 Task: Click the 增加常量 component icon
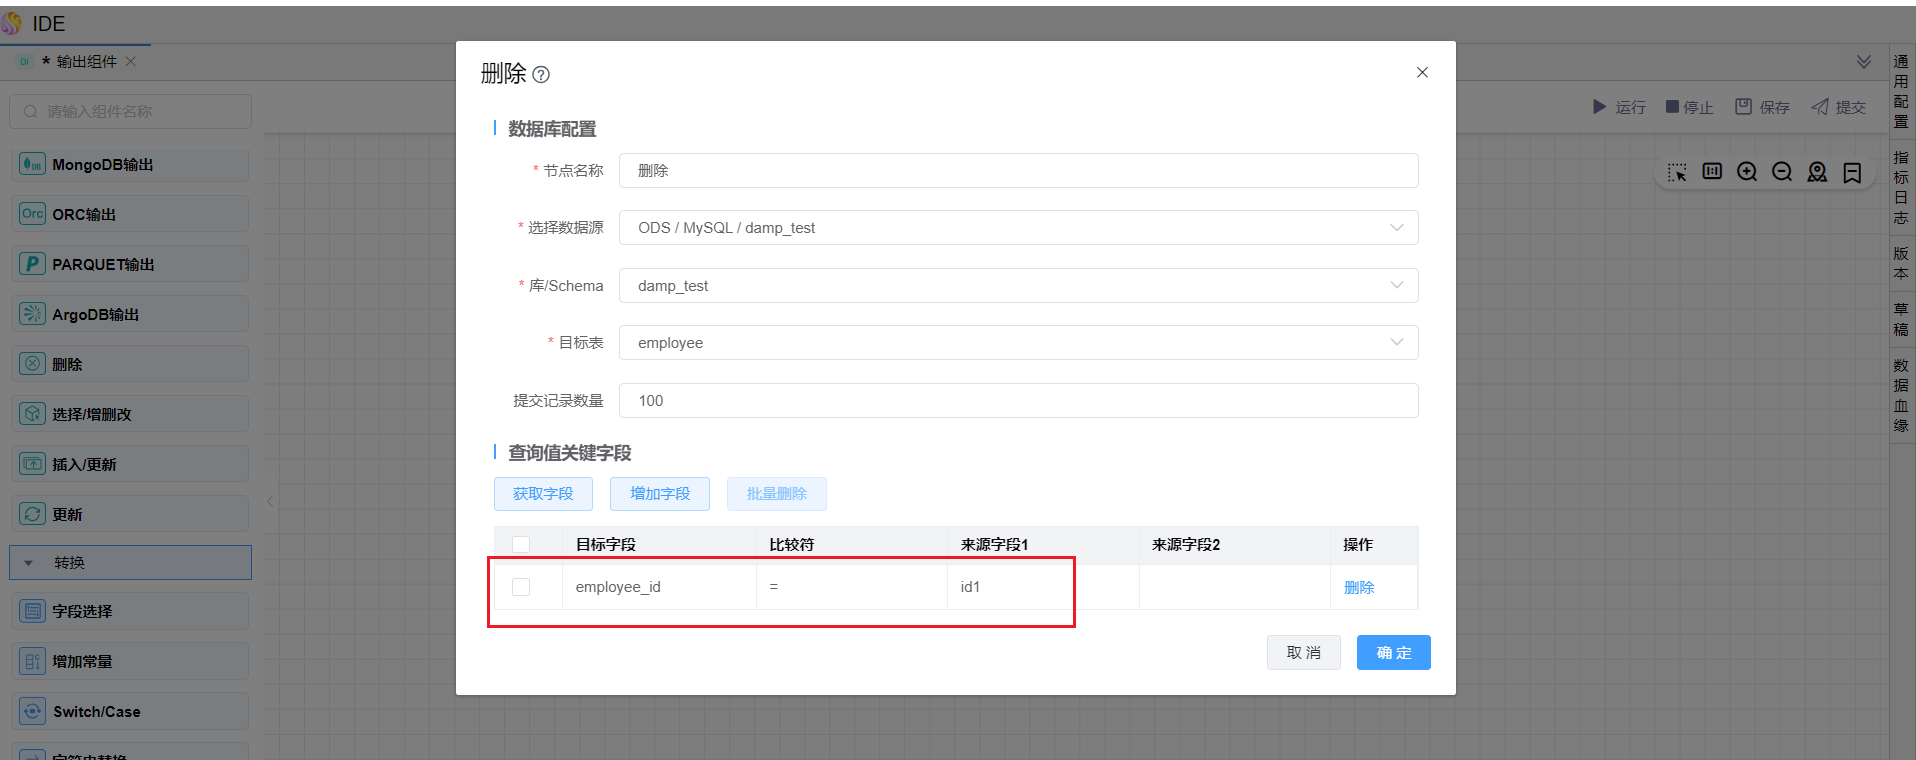click(33, 661)
